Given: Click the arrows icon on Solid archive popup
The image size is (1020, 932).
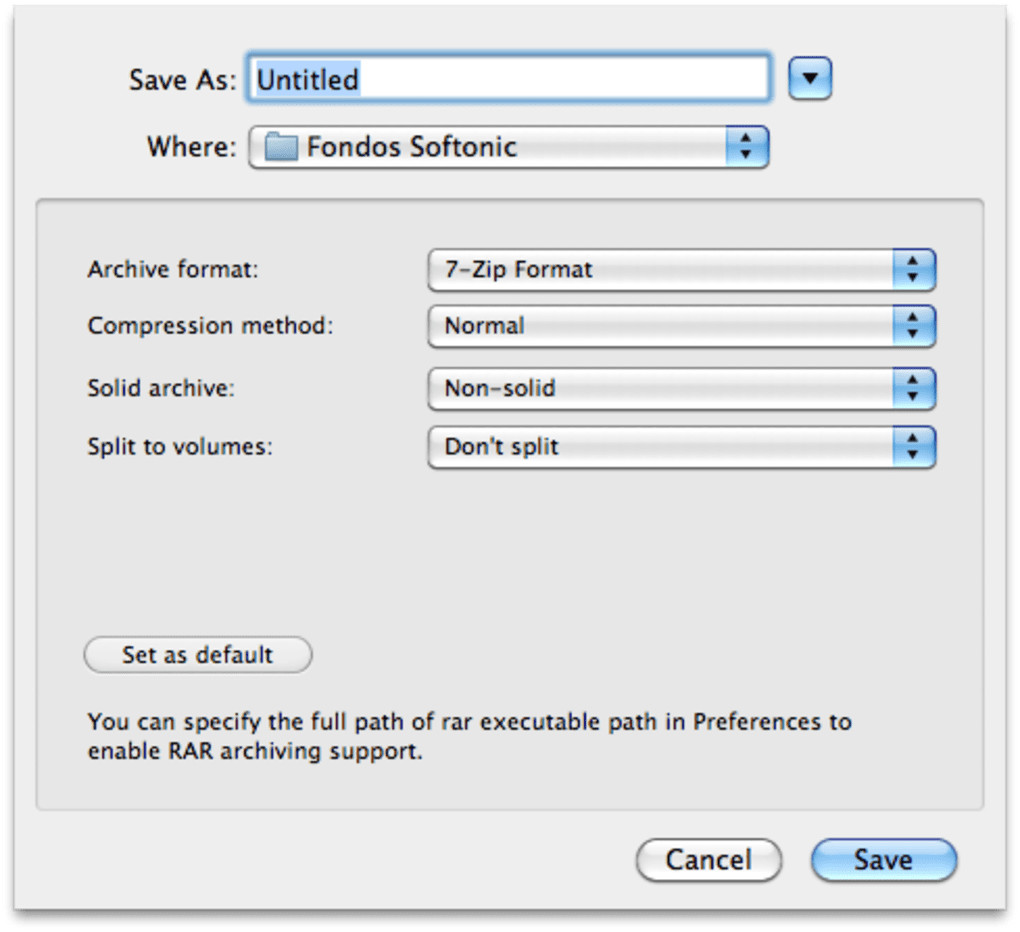Looking at the screenshot, I should point(912,388).
